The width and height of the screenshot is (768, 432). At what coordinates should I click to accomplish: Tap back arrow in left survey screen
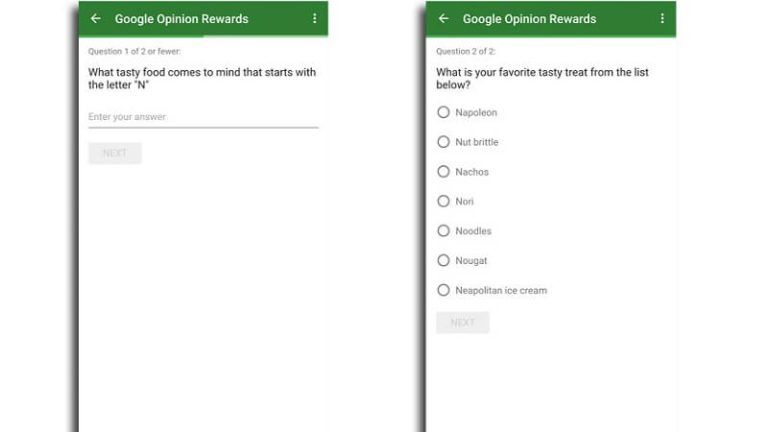point(96,19)
